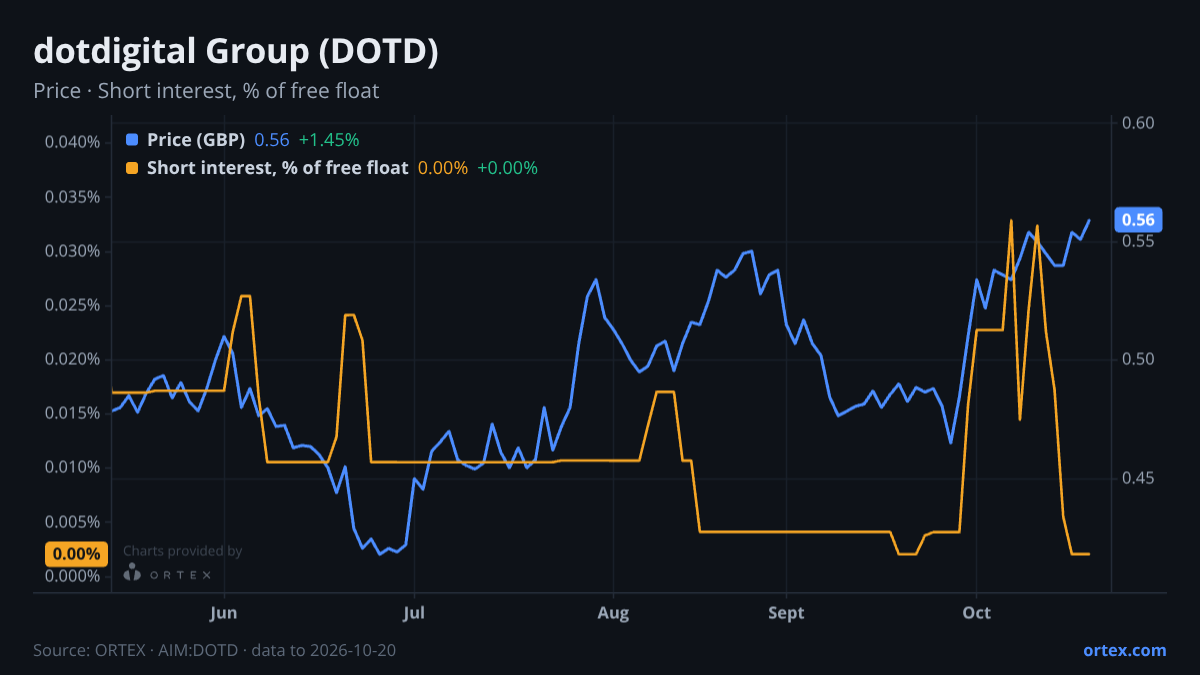
Task: Click the '0.035%' left axis label
Action: pyautogui.click(x=73, y=196)
